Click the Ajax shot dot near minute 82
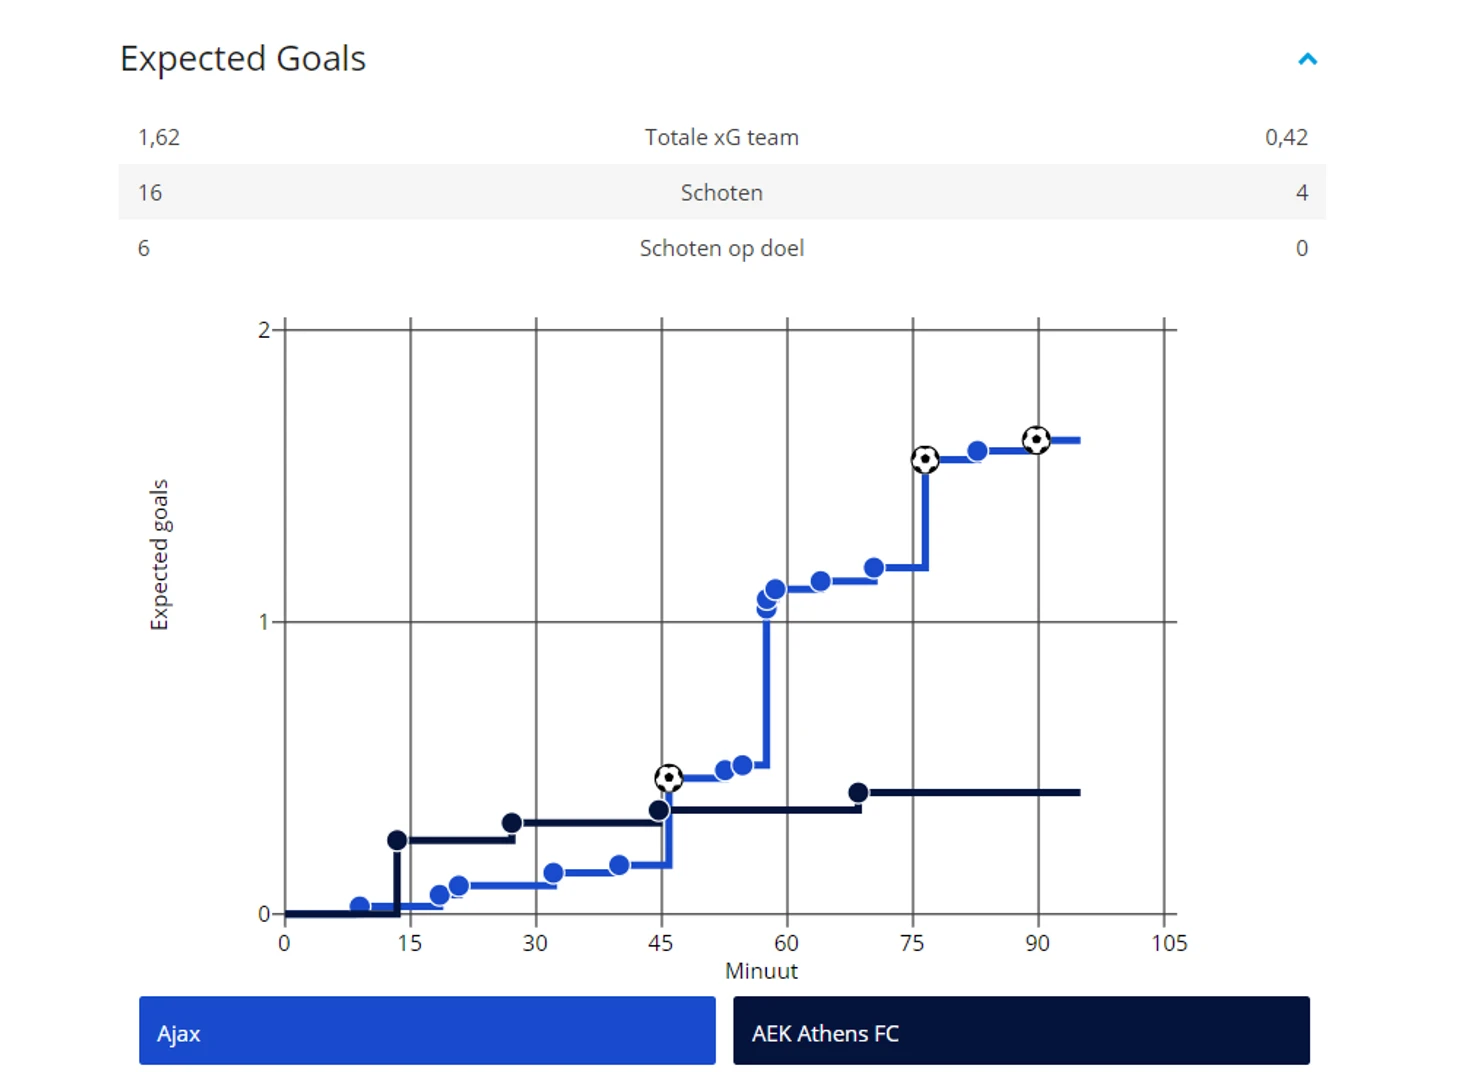1460x1072 pixels. [x=978, y=451]
